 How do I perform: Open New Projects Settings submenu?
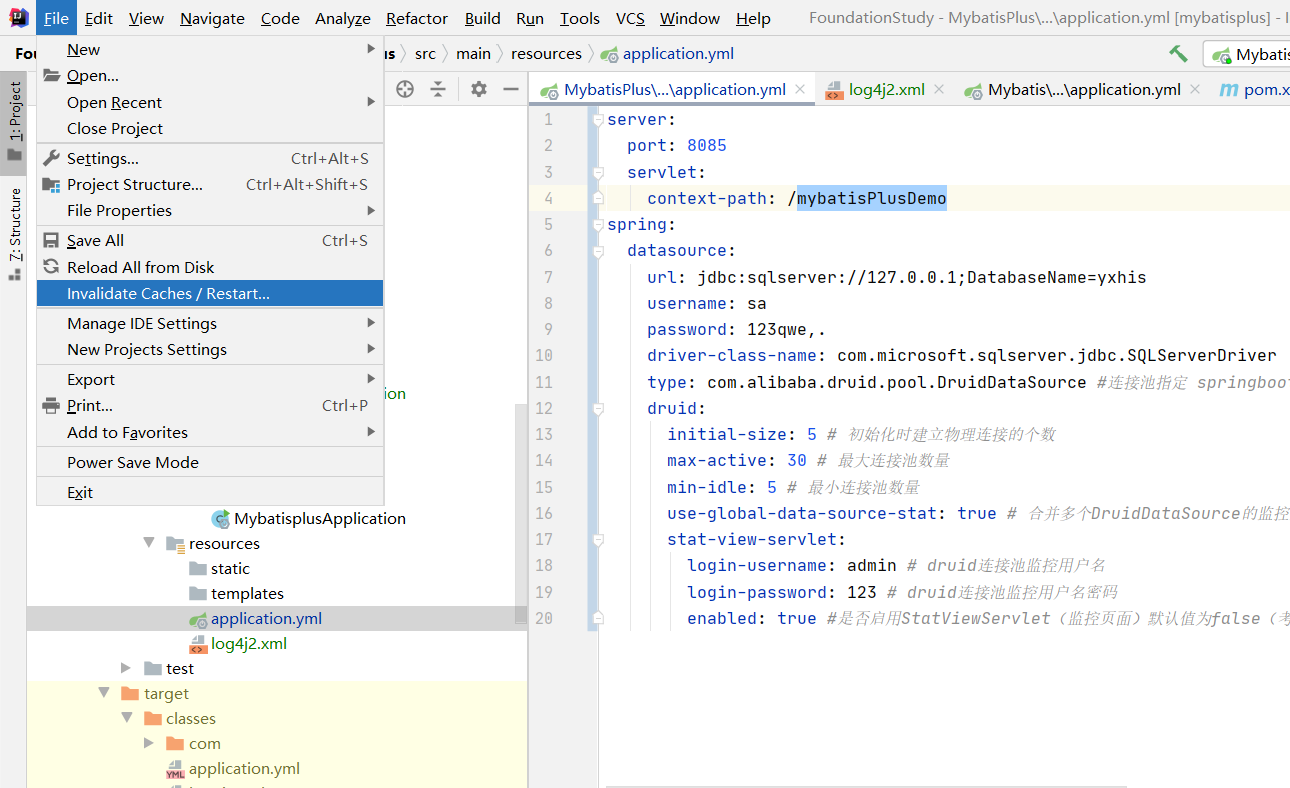[210, 349]
